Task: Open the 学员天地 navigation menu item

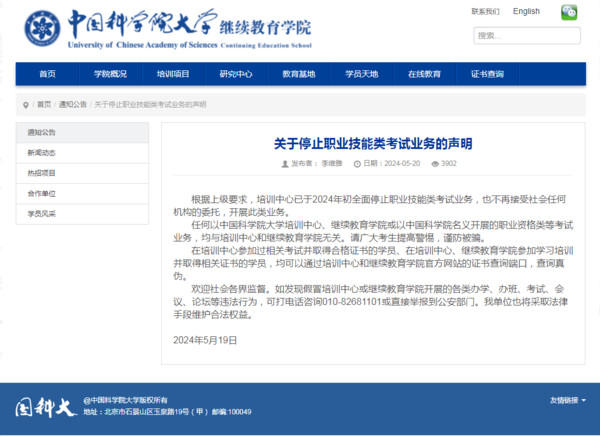Action: (x=362, y=74)
